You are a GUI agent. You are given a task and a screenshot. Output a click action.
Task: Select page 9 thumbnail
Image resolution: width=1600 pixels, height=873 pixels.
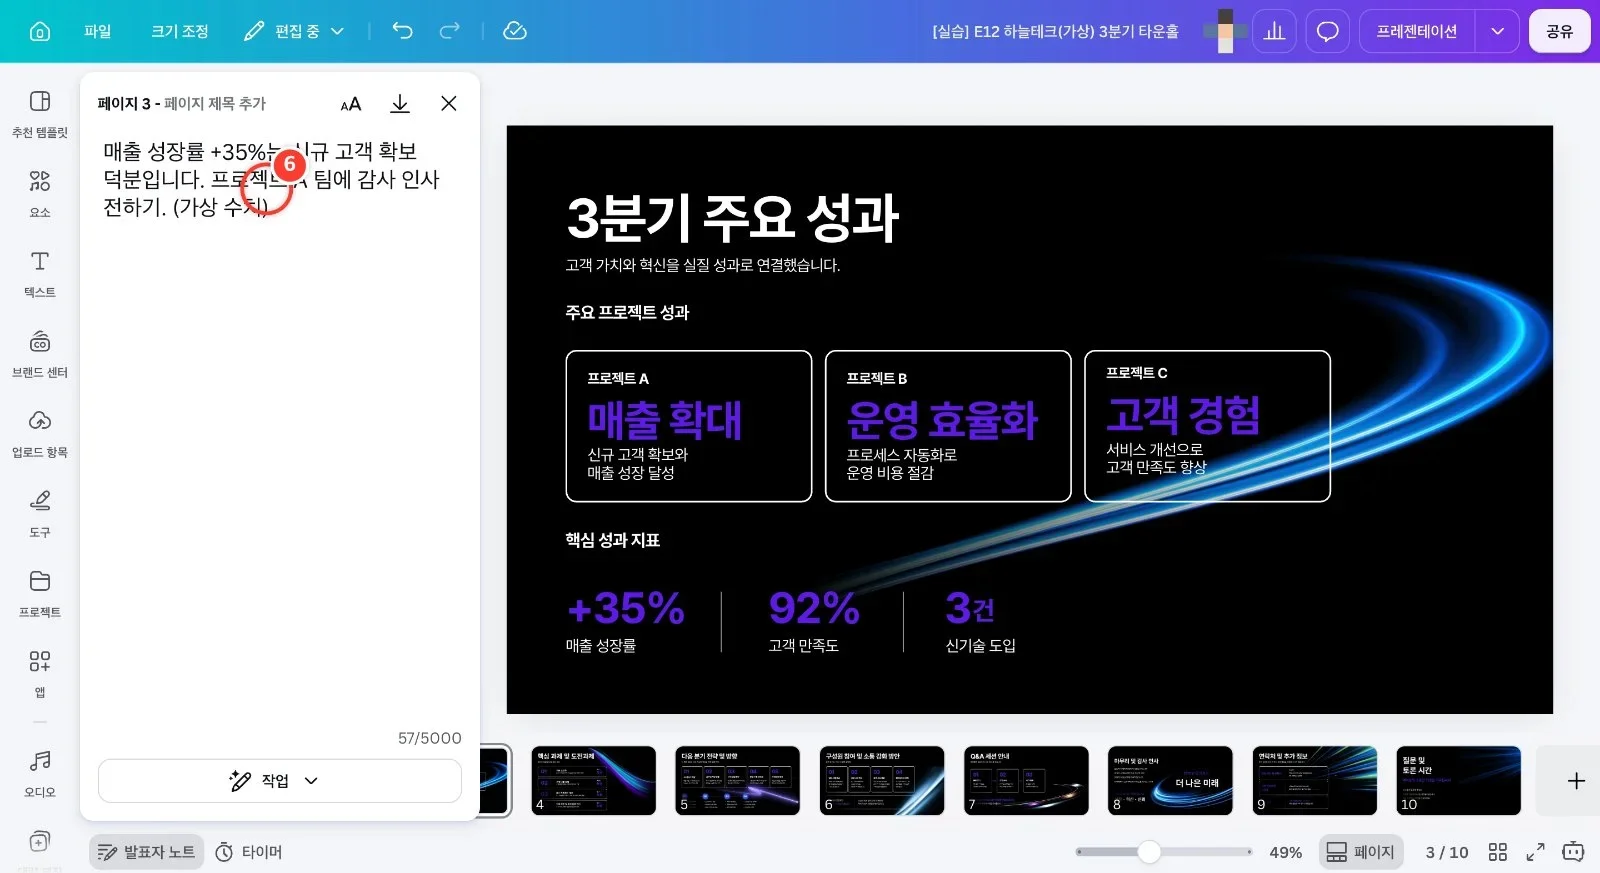pyautogui.click(x=1314, y=781)
